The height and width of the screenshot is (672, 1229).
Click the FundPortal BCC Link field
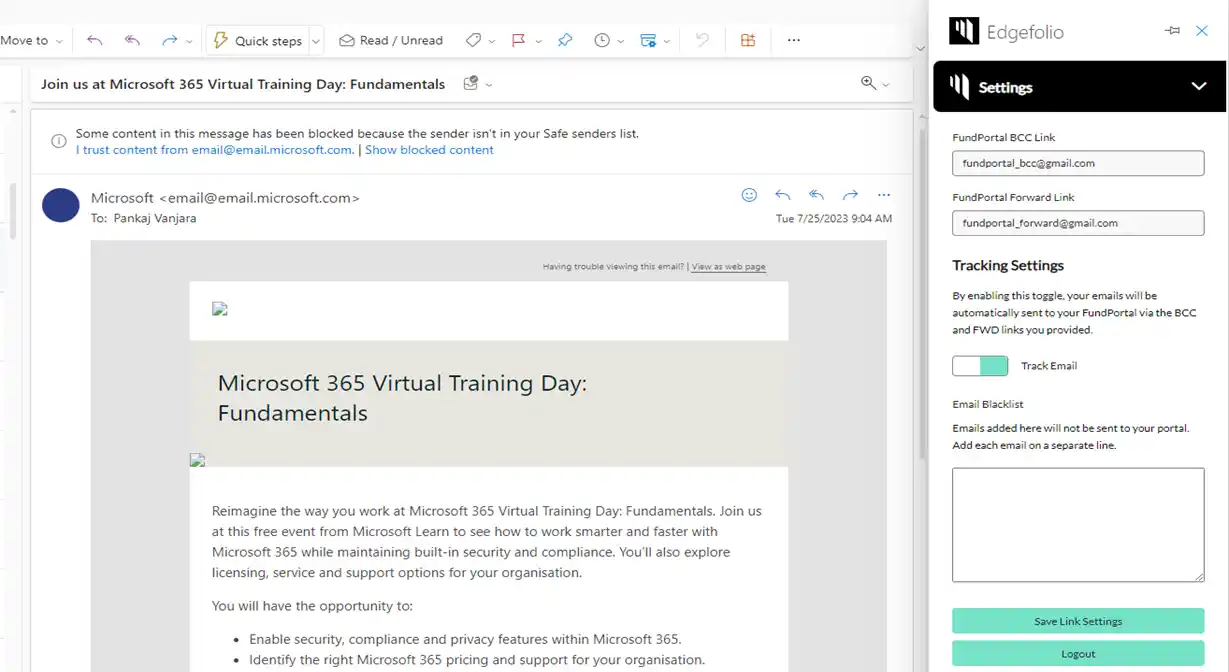pos(1078,163)
